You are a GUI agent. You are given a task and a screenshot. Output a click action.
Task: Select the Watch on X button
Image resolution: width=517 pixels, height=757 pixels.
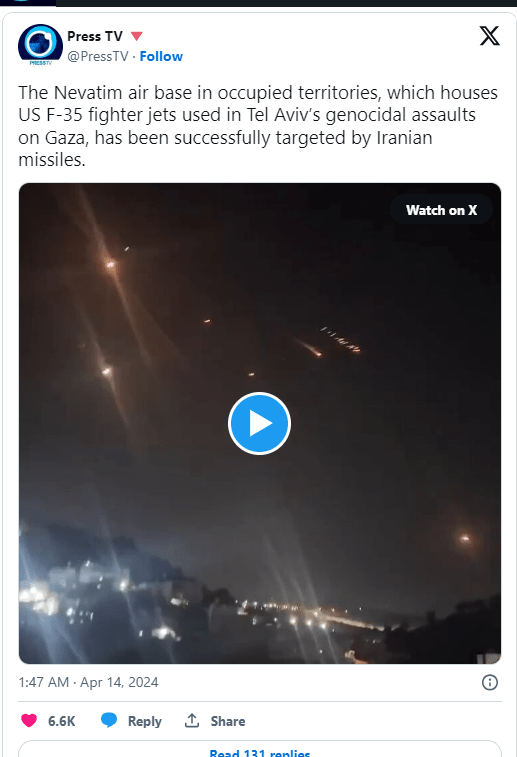pos(441,210)
